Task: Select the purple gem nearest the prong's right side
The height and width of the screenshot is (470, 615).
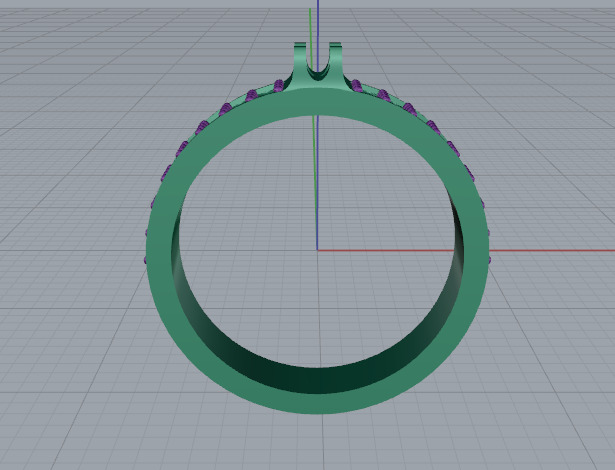Action: click(x=357, y=86)
